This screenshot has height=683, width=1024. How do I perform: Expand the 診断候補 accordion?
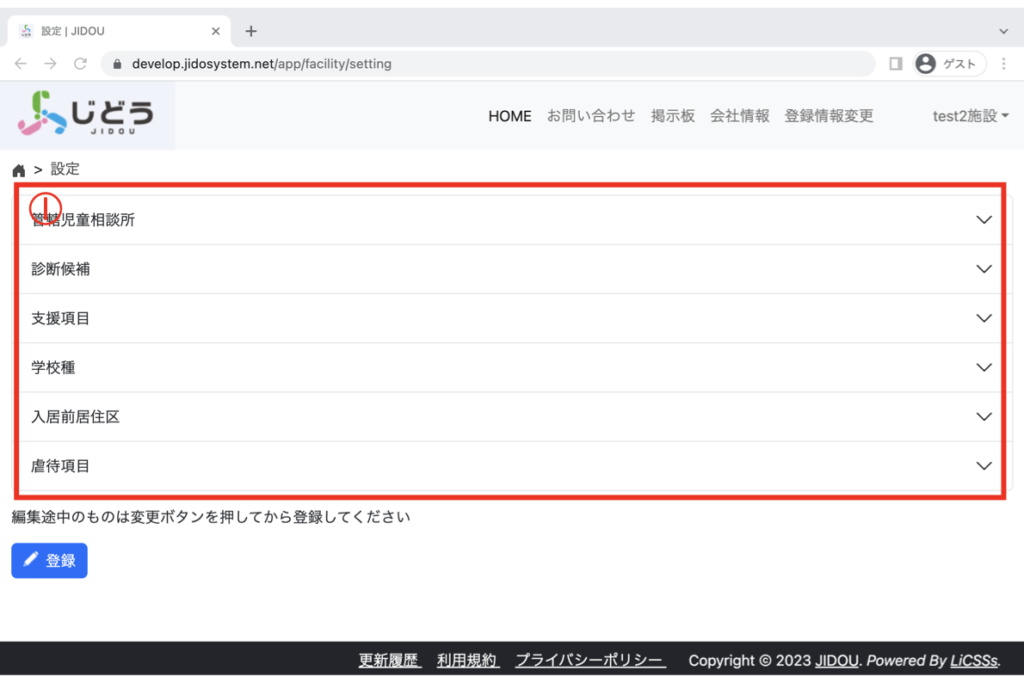pyautogui.click(x=984, y=269)
